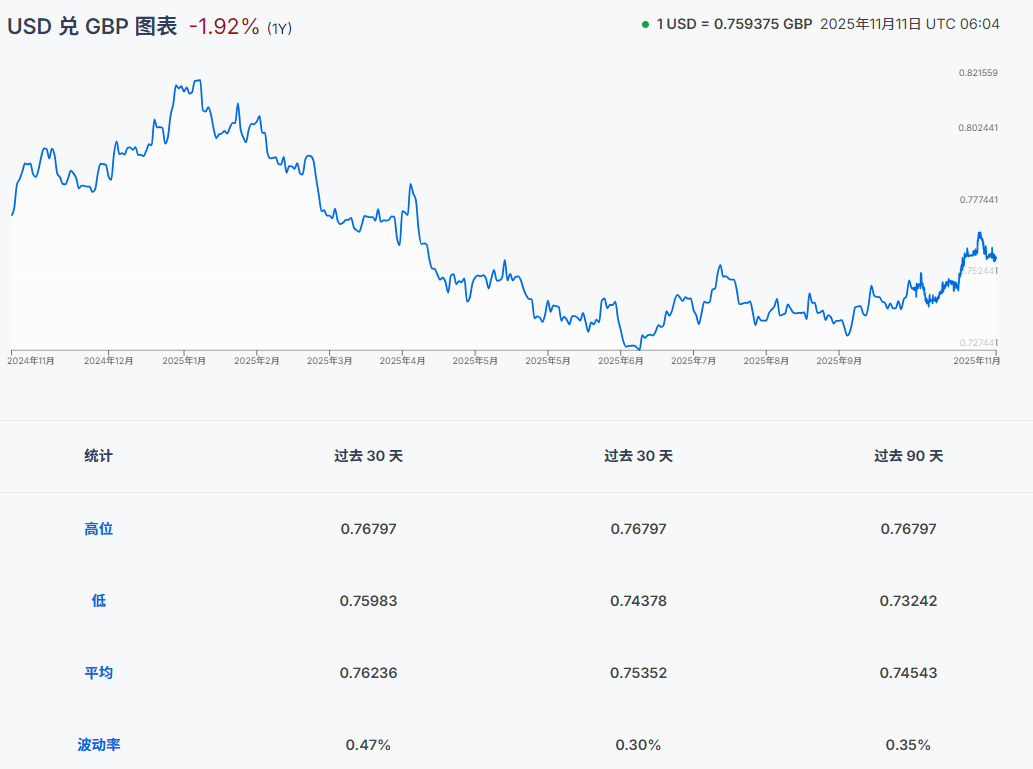The image size is (1033, 769).
Task: Click the 0.821559 y-axis value
Action: [x=978, y=73]
